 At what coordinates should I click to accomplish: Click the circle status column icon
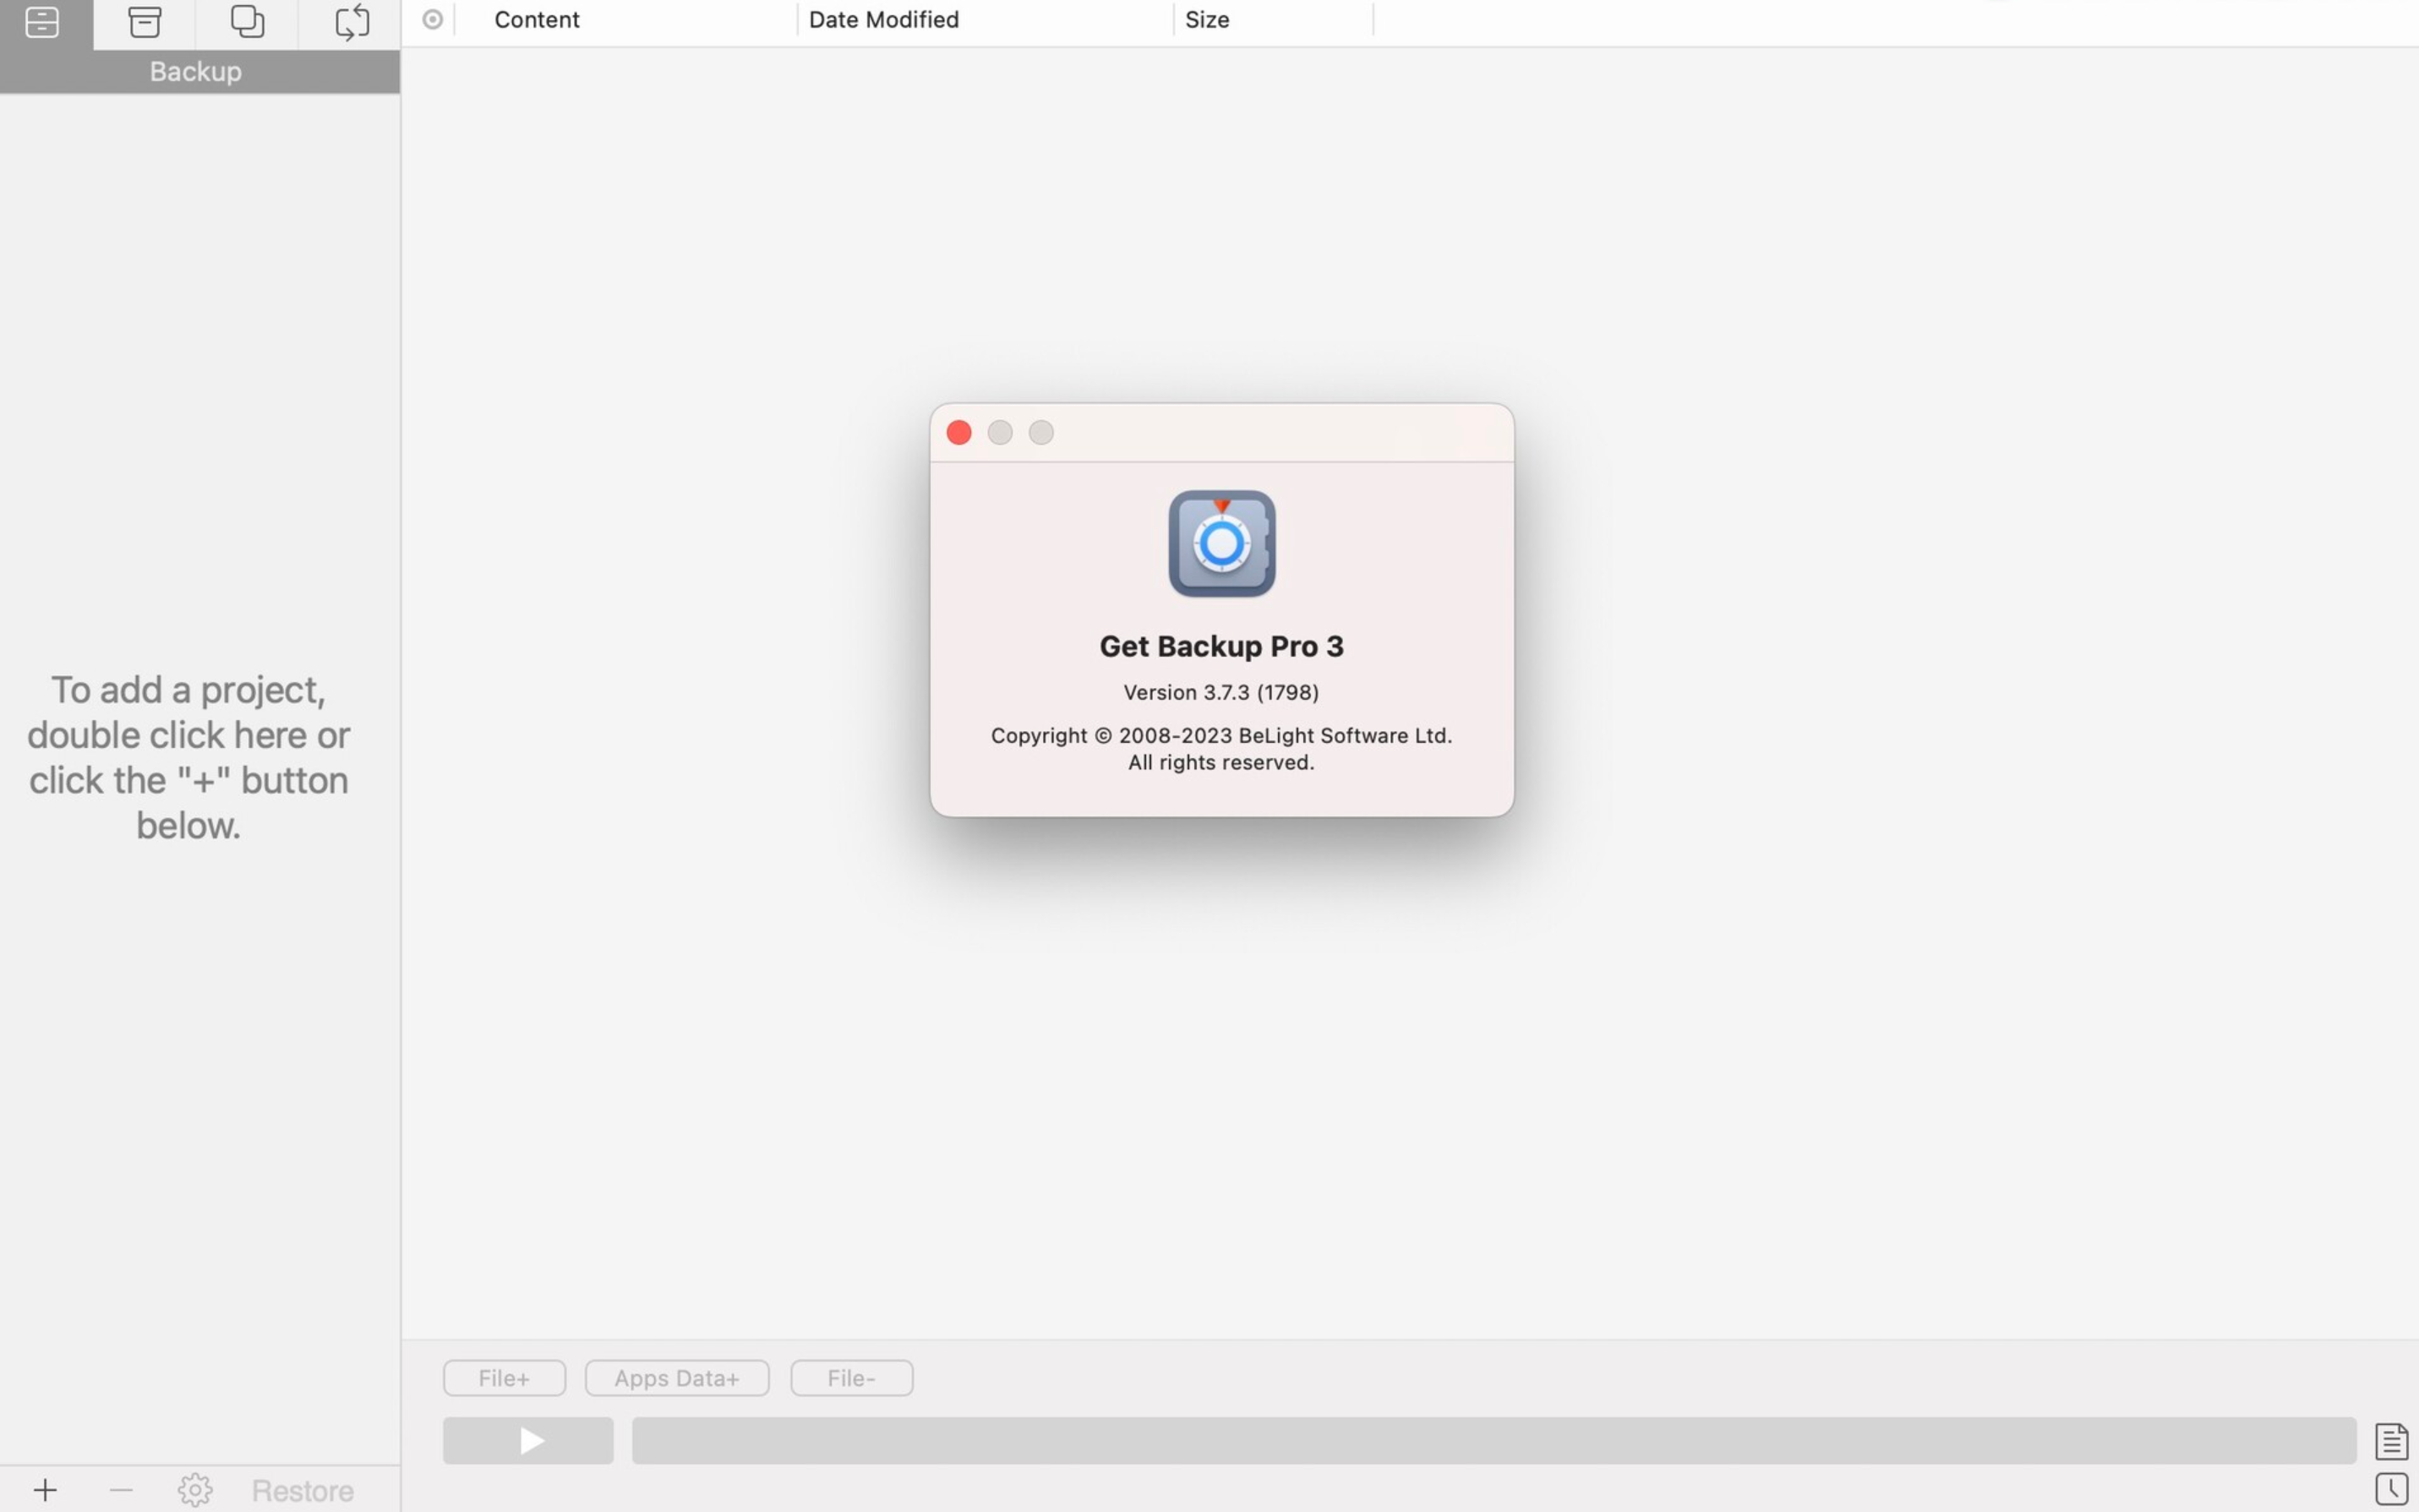pos(432,19)
